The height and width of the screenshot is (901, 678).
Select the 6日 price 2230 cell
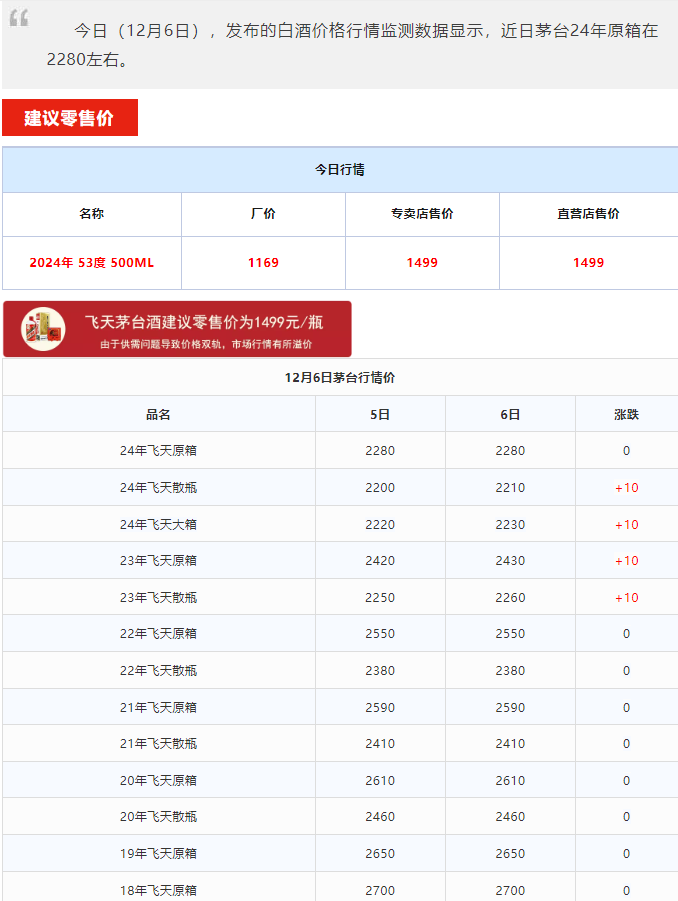point(510,524)
